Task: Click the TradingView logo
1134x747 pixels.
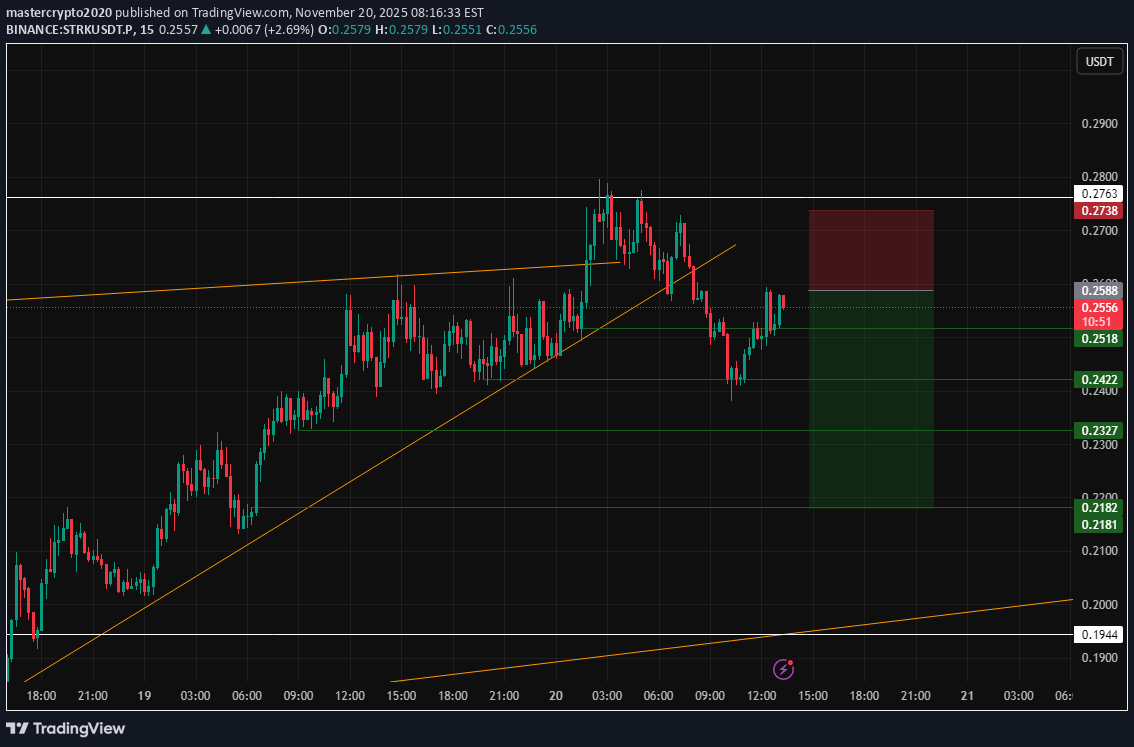Action: pos(66,728)
